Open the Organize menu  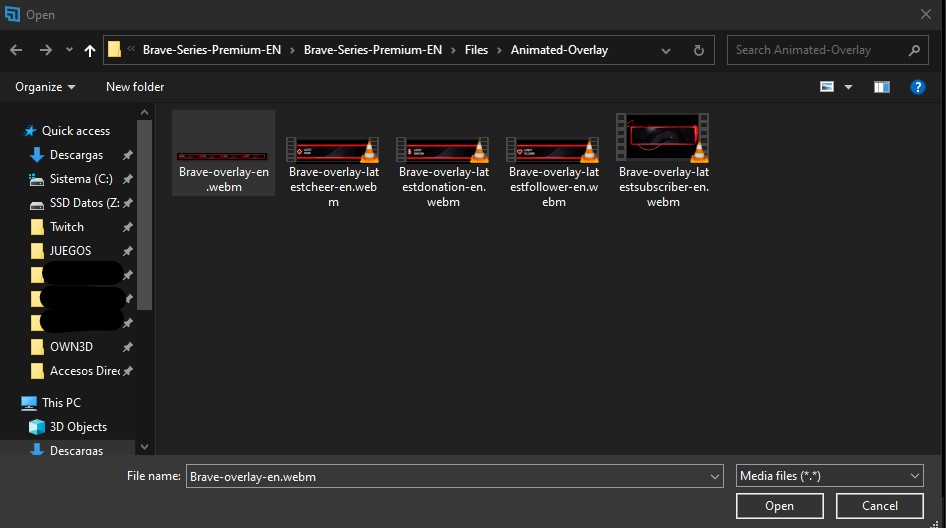[x=45, y=87]
